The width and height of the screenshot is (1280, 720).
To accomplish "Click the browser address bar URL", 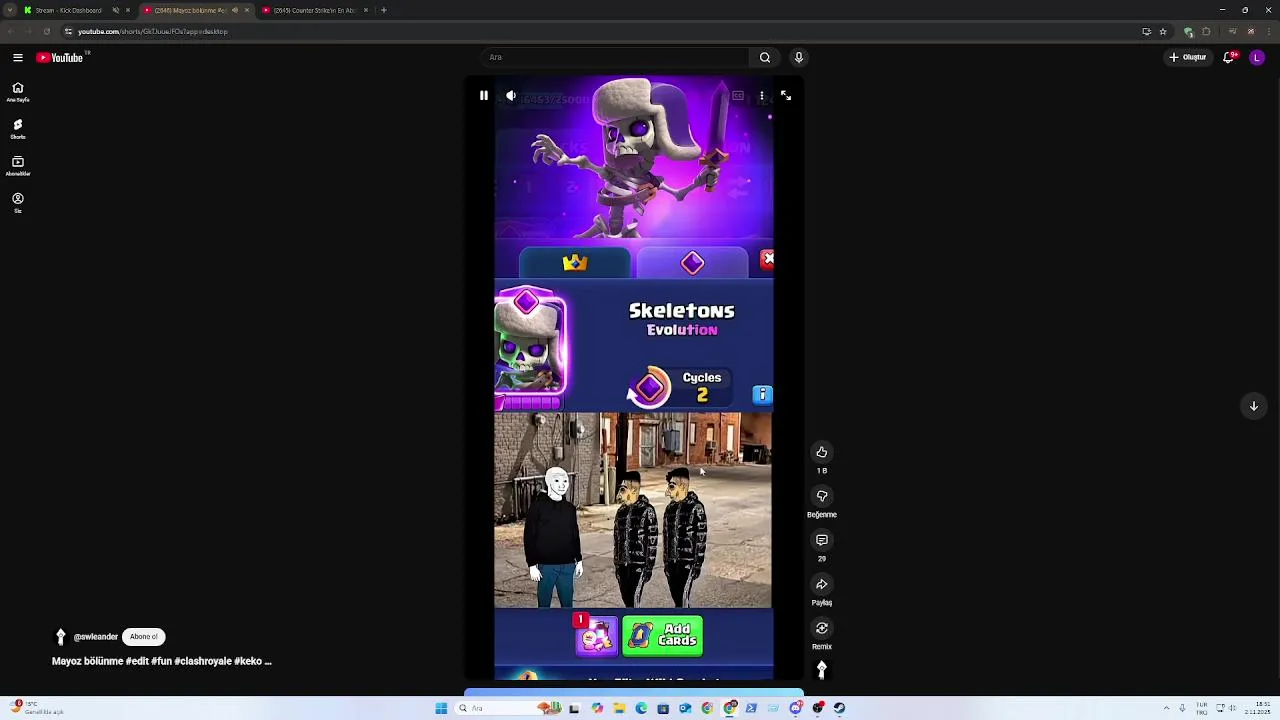I will (x=153, y=31).
